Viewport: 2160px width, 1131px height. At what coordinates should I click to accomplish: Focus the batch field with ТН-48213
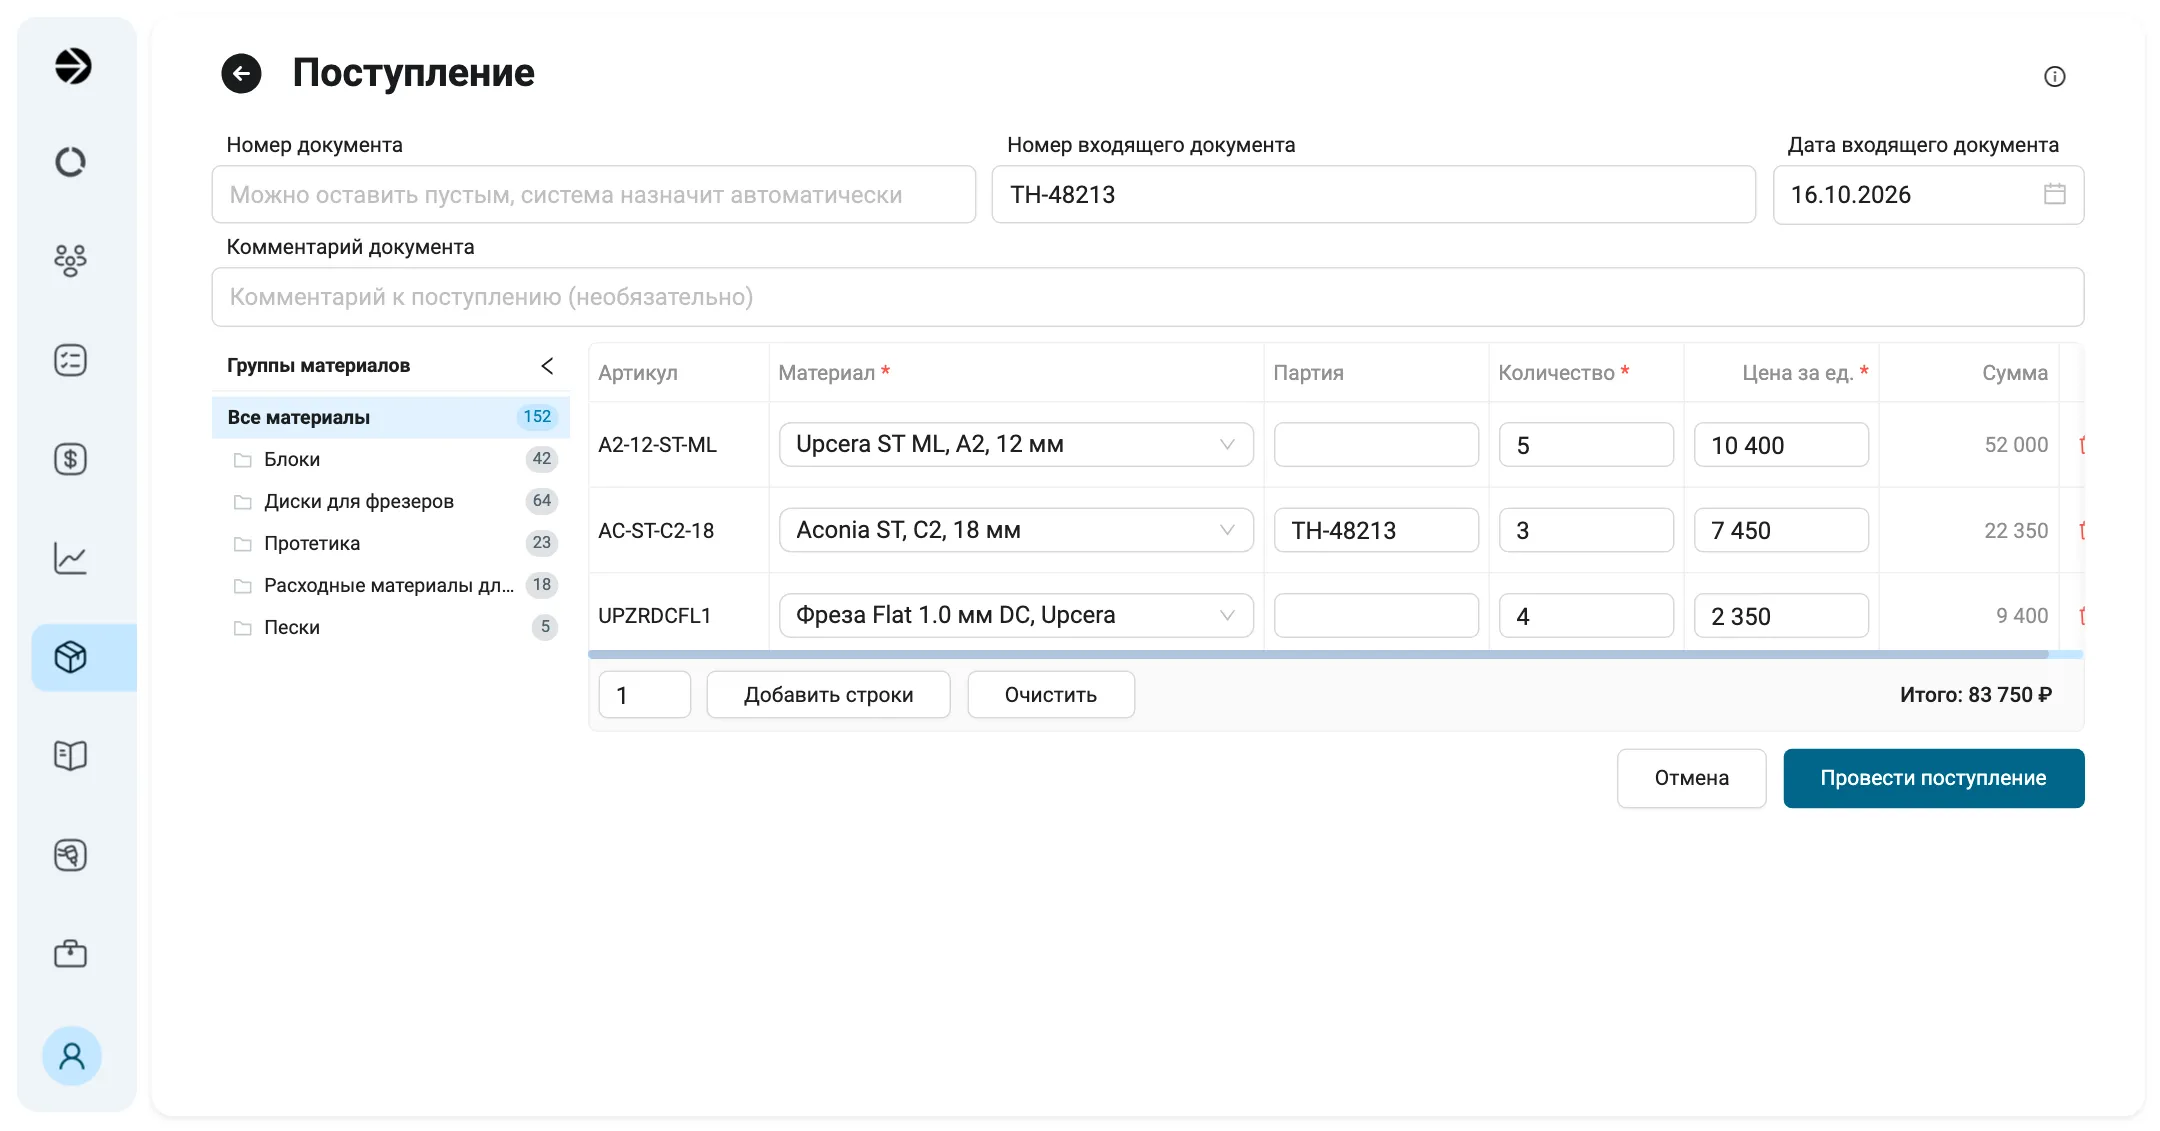tap(1376, 530)
